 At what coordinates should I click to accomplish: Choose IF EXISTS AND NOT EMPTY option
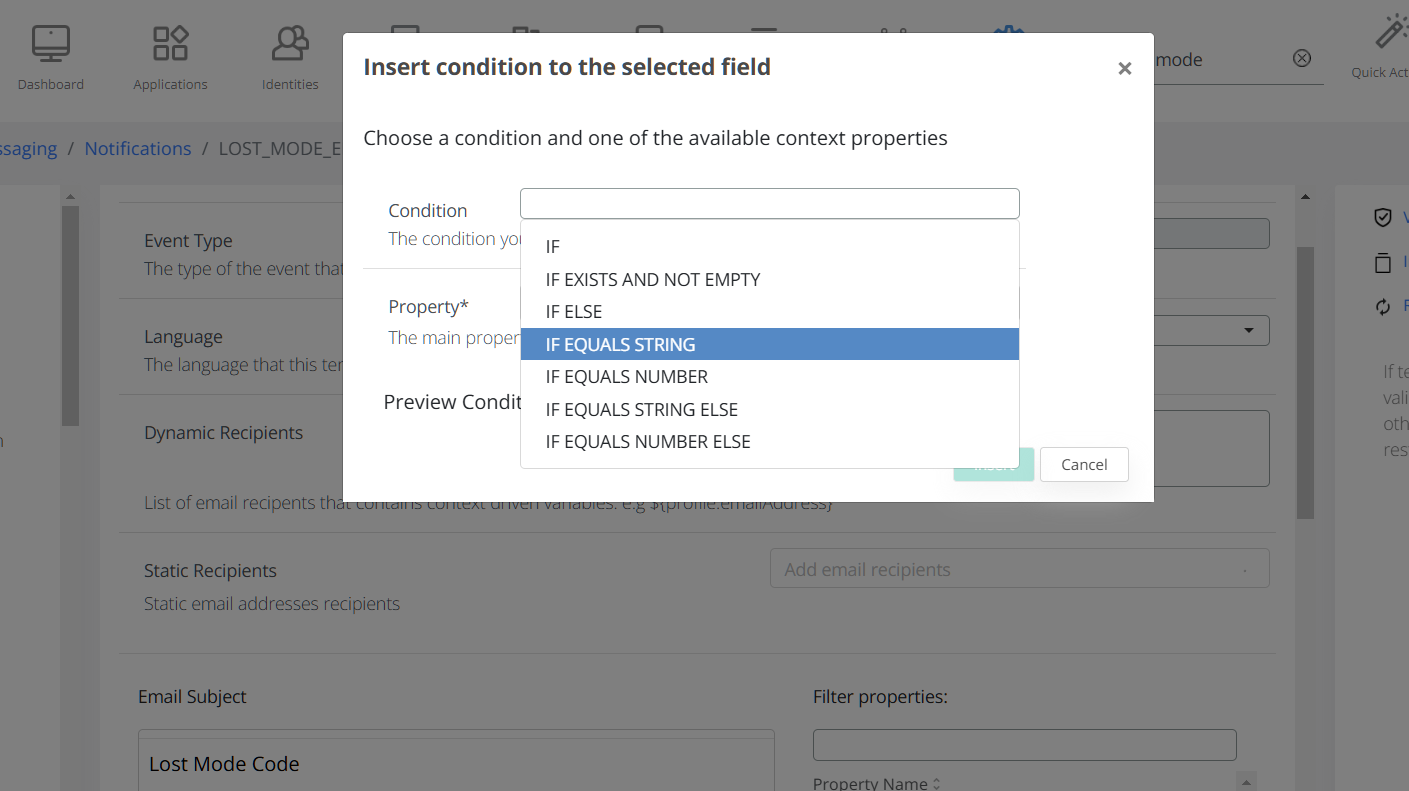coord(653,280)
